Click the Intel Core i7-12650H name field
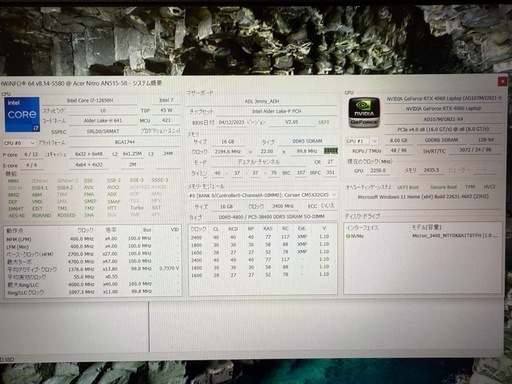This screenshot has height=384, width=512. coord(90,100)
